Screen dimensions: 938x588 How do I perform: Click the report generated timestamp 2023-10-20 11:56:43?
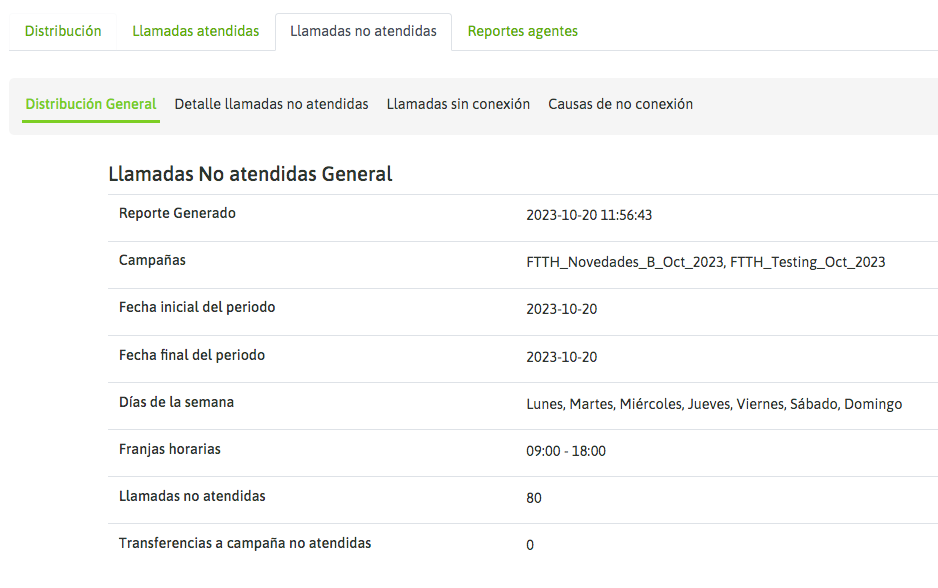(x=589, y=215)
